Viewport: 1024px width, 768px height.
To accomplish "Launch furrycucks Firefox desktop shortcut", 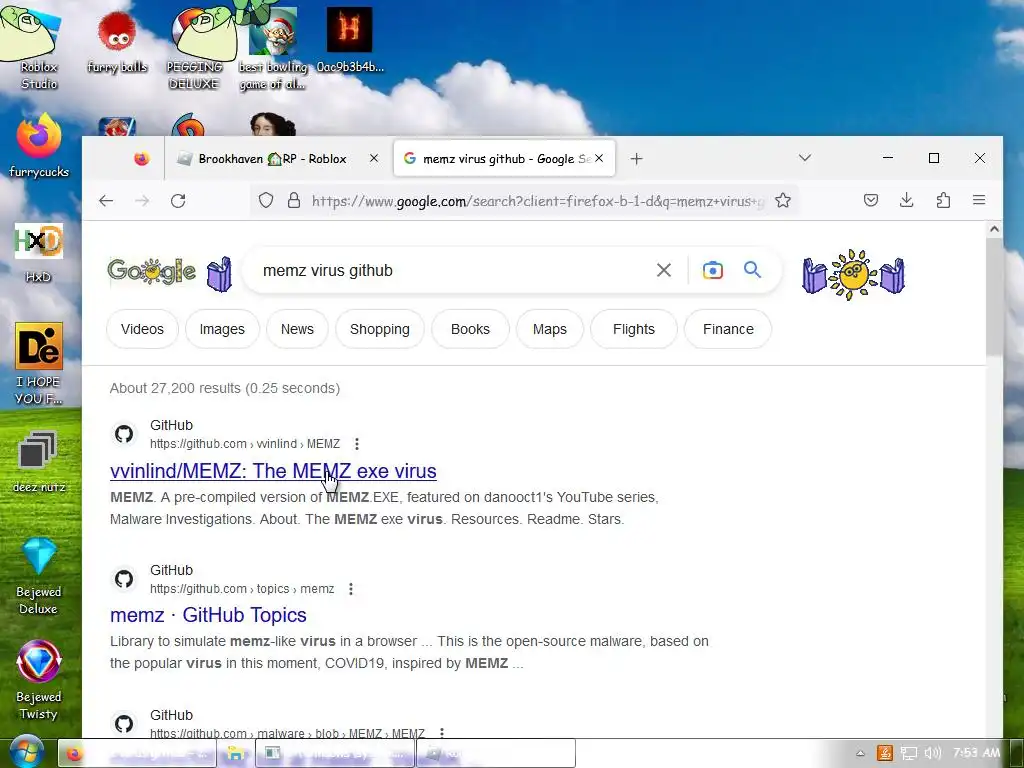I will tap(39, 146).
